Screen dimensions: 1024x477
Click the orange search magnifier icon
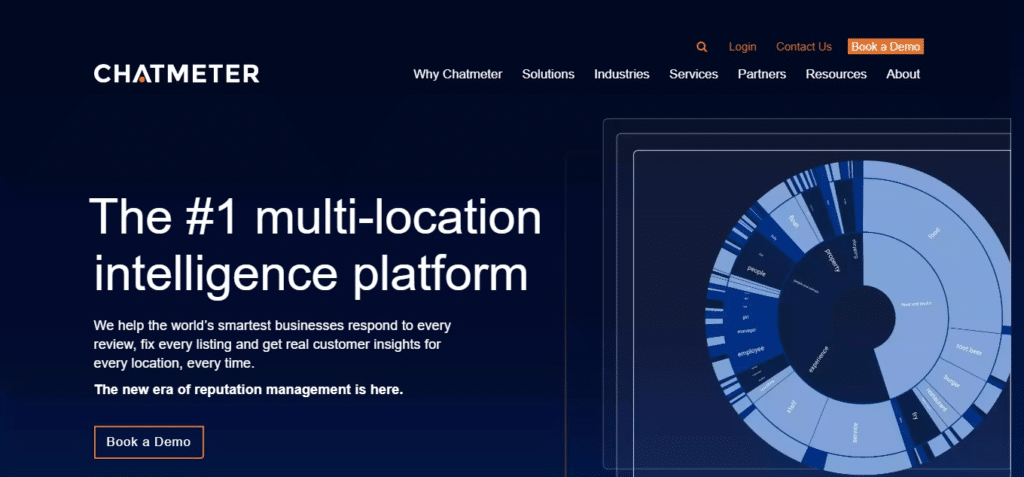(x=701, y=47)
